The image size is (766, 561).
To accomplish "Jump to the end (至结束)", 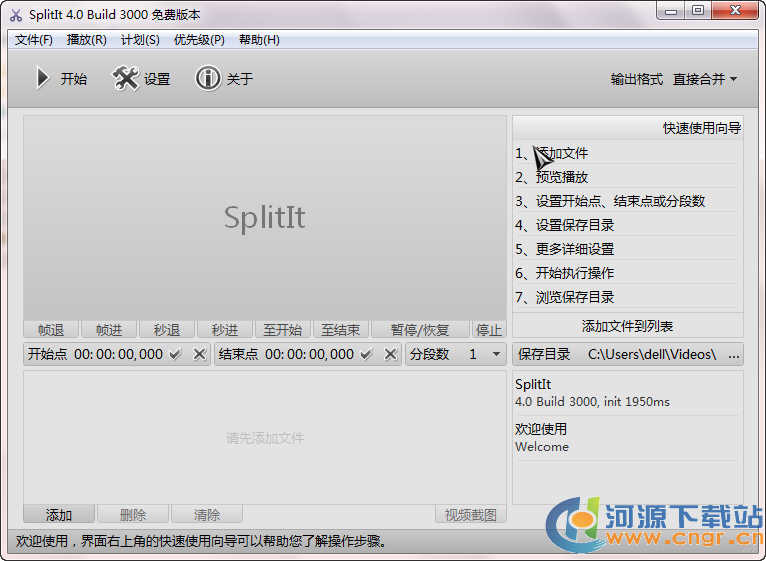I will pyautogui.click(x=340, y=330).
